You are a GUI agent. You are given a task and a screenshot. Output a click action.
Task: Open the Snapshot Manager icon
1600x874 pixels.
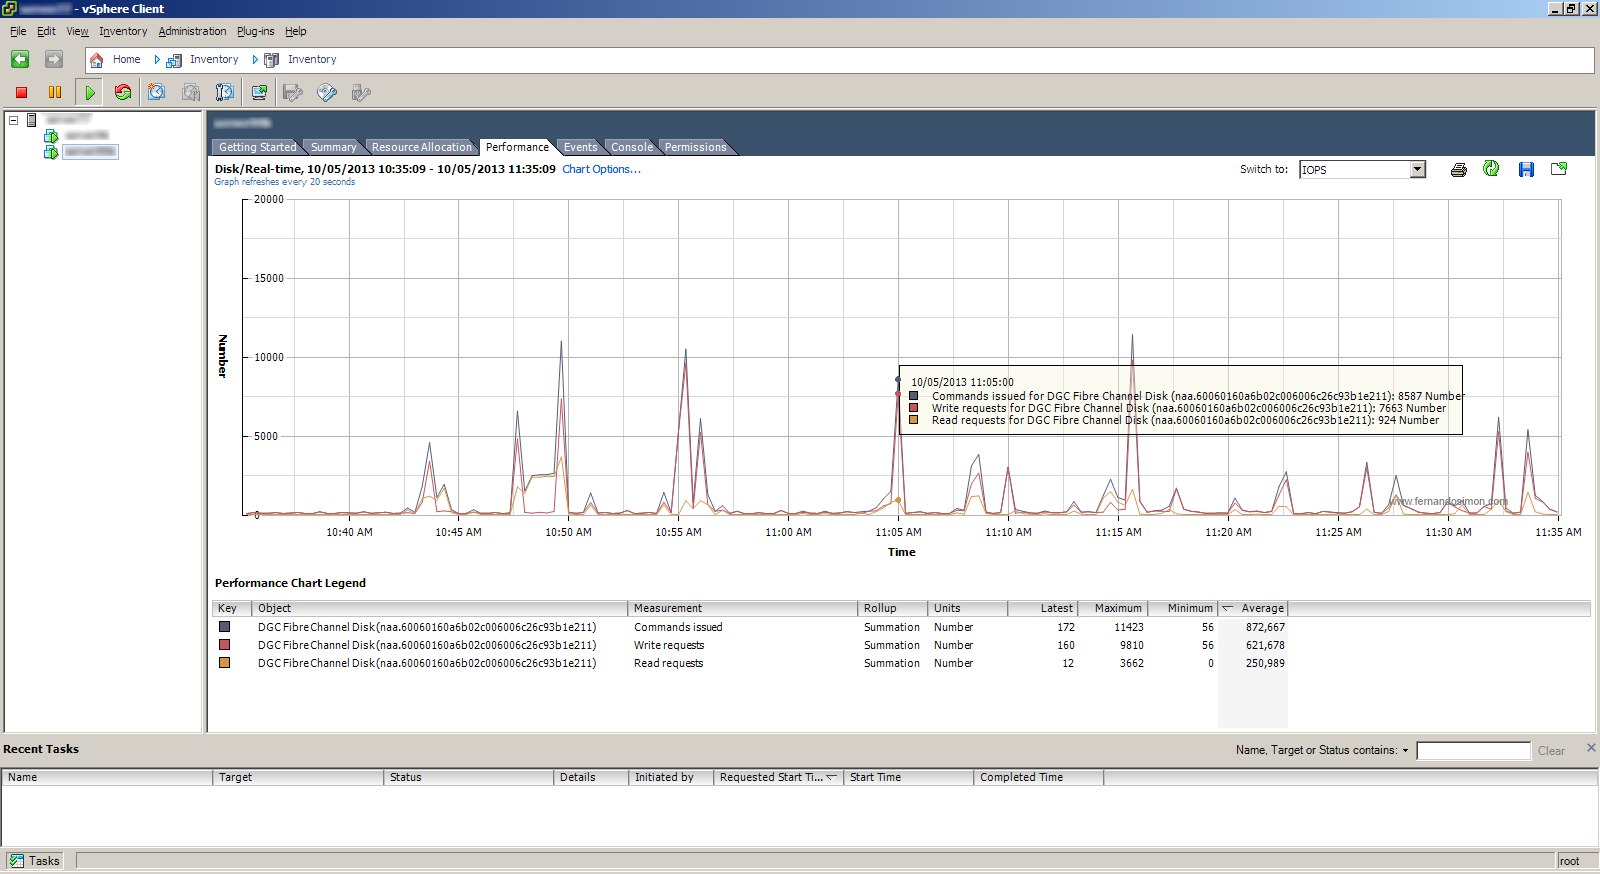coord(225,93)
